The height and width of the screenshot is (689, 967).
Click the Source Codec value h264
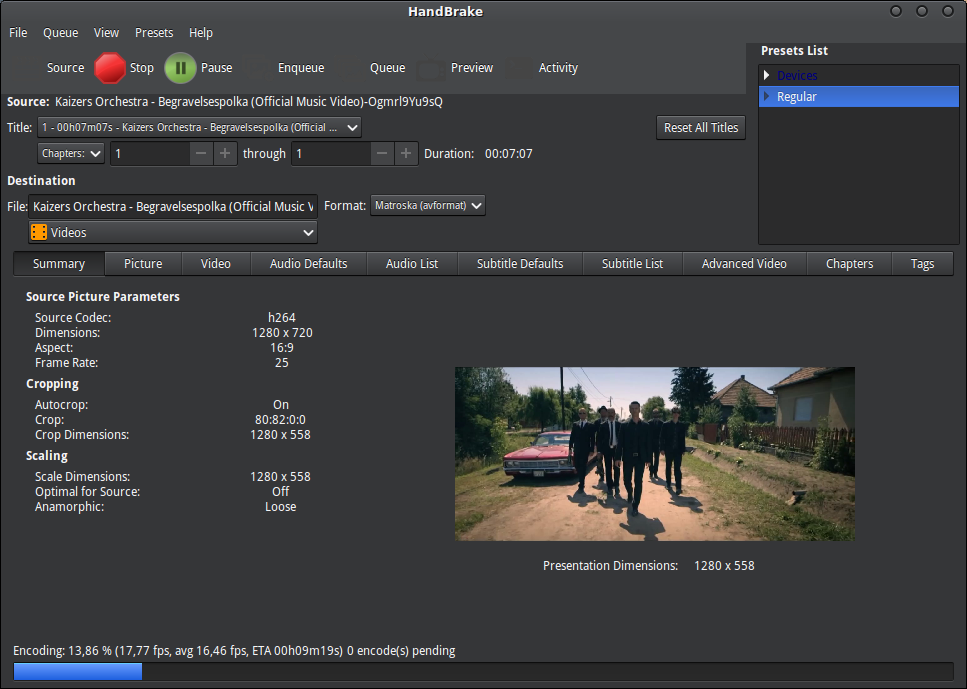point(282,318)
